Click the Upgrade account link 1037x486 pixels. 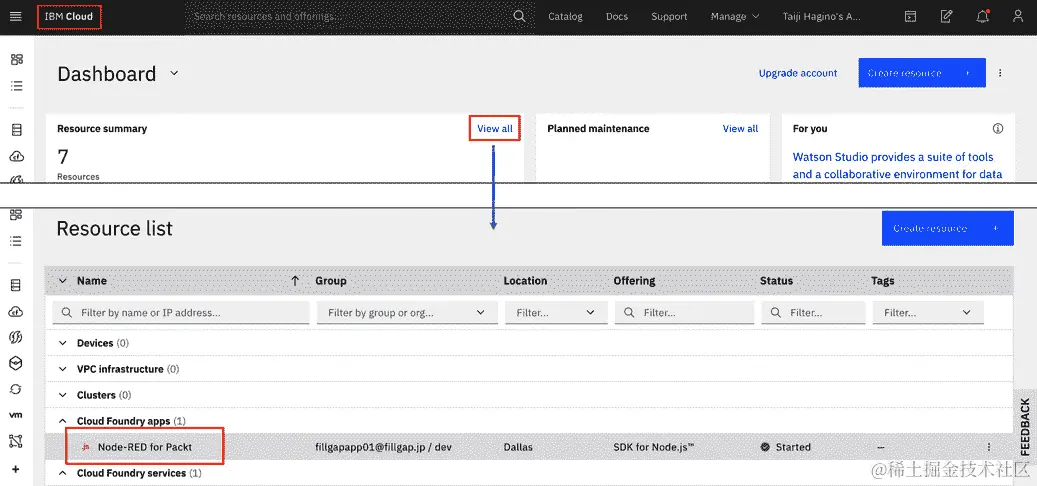coord(798,73)
